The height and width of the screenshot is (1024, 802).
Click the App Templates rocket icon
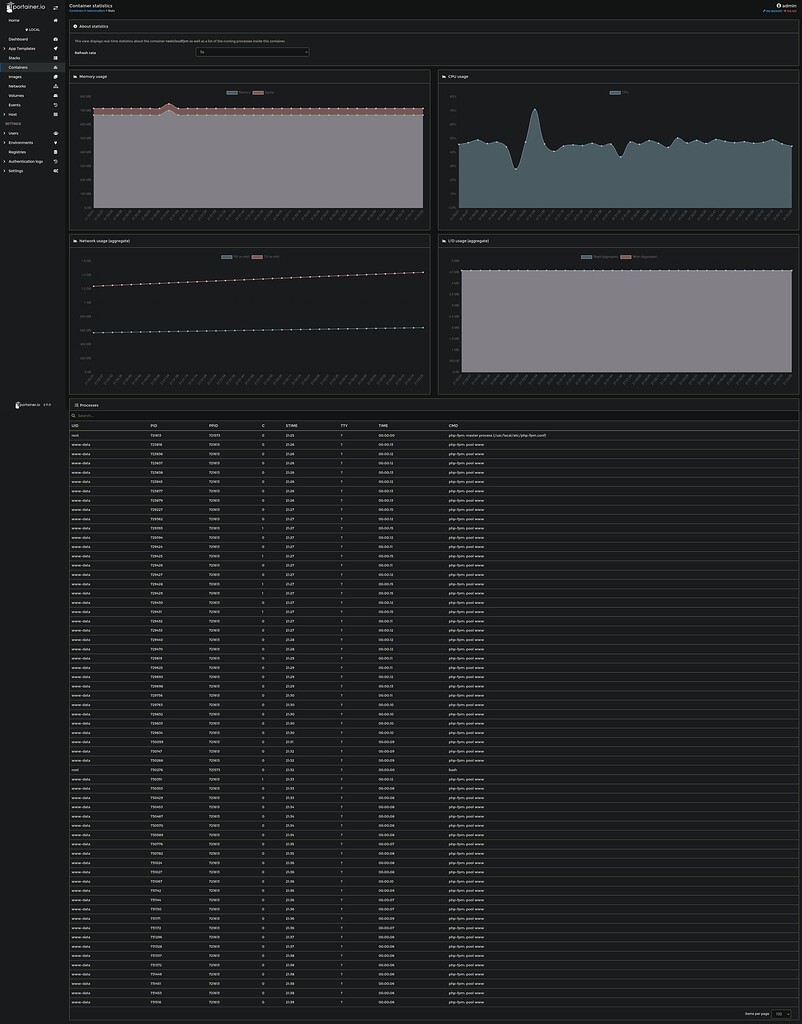(x=56, y=48)
